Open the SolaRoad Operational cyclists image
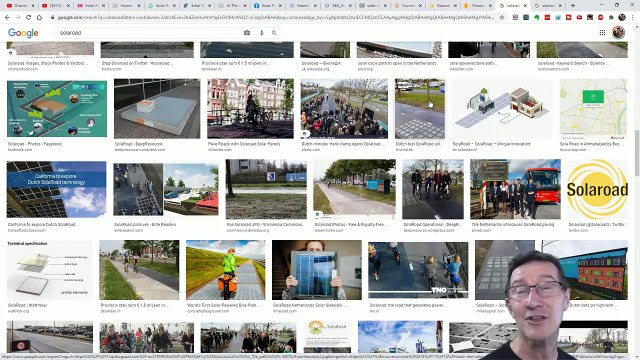640x360 pixels. coord(433,189)
